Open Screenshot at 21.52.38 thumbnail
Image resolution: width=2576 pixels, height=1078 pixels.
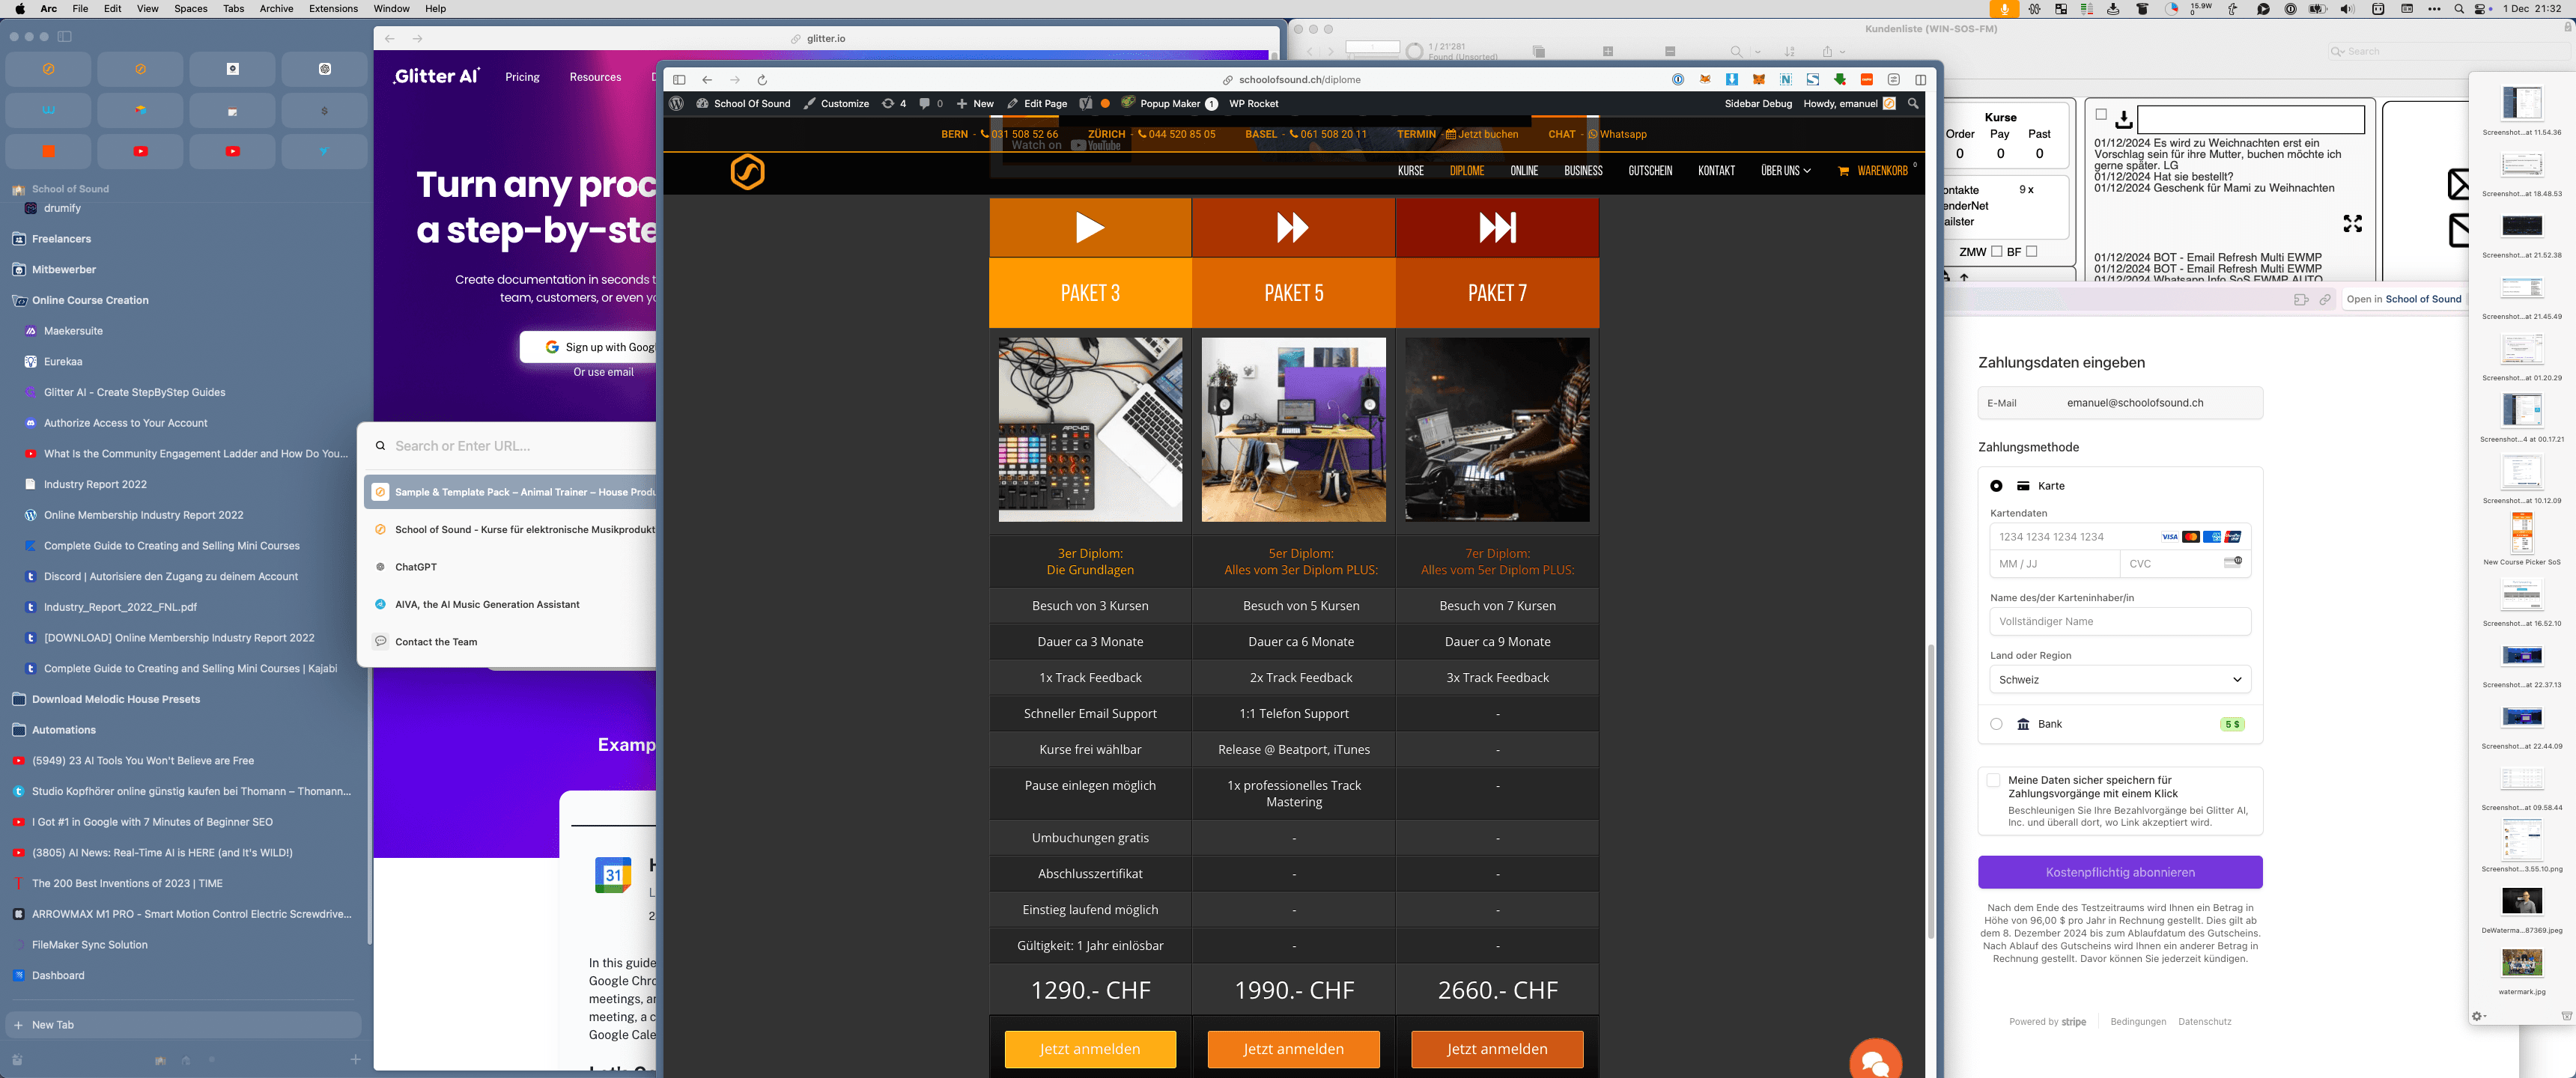coord(2521,226)
